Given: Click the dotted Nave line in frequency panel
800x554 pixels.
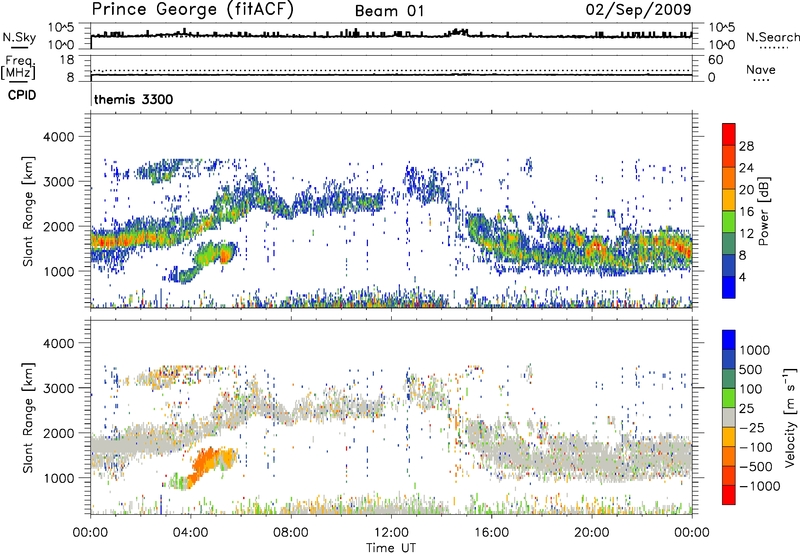Looking at the screenshot, I should tap(391, 70).
